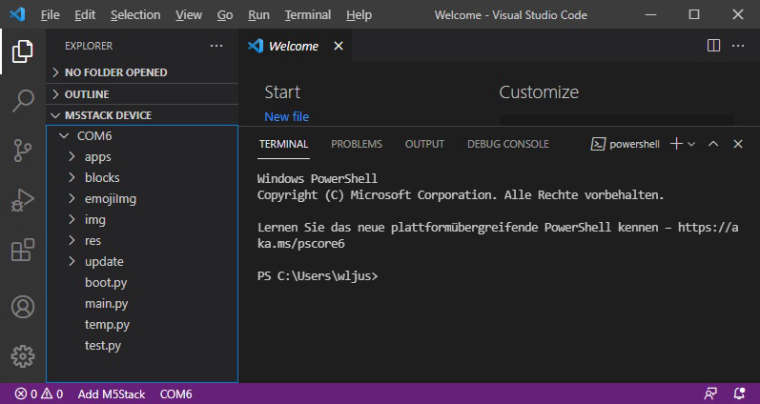Open the Selection menu
The height and width of the screenshot is (404, 760).
pyautogui.click(x=135, y=15)
